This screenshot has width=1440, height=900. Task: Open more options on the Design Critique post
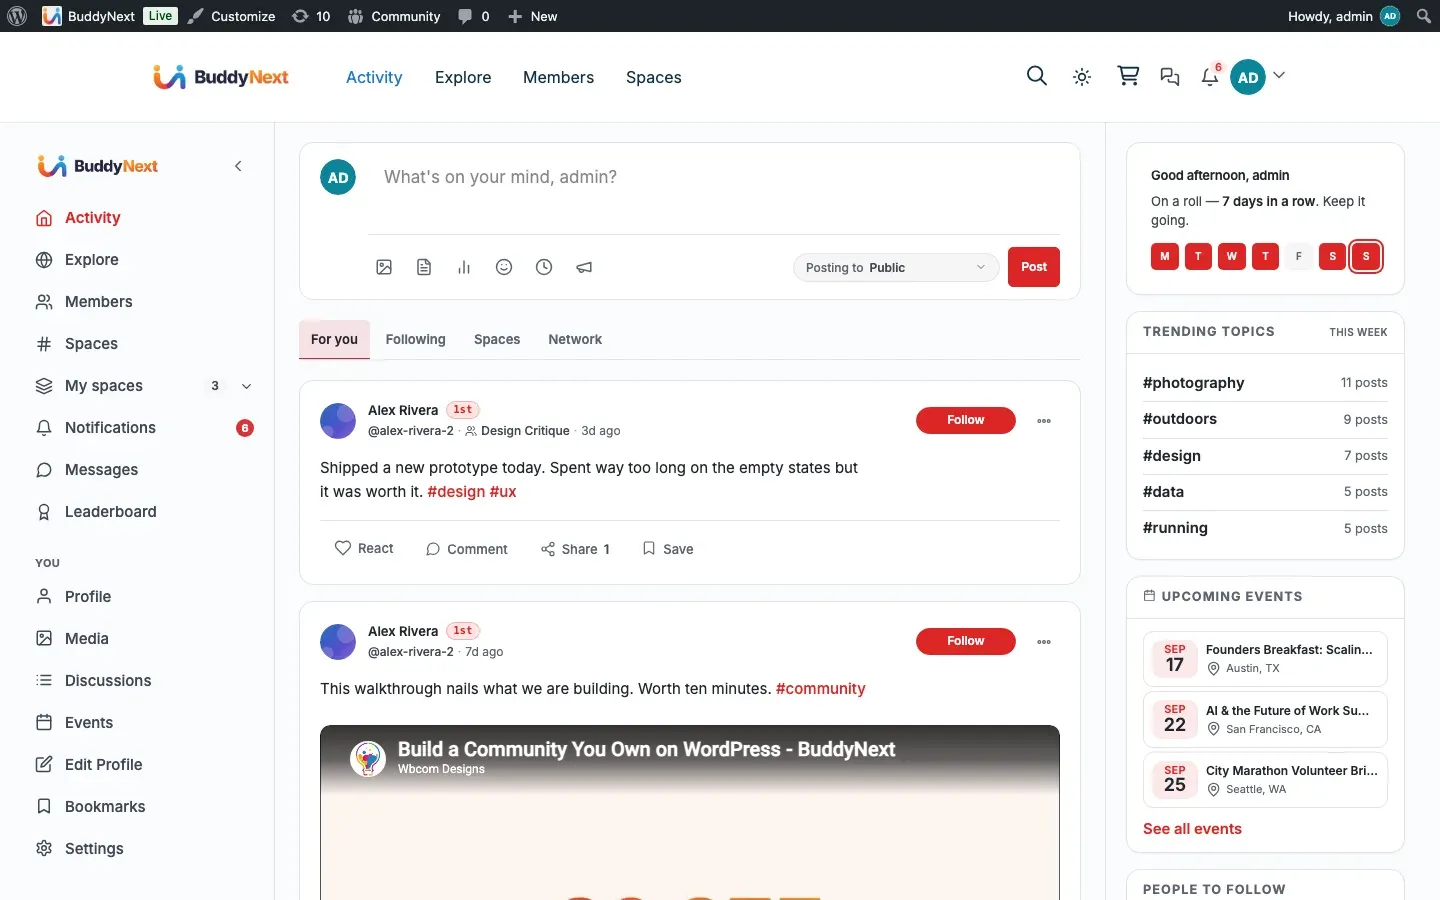(1044, 421)
